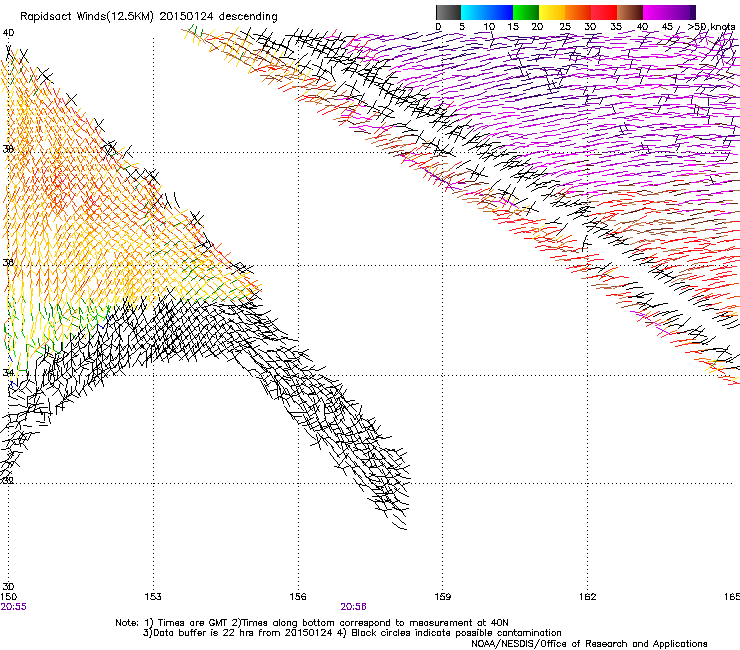This screenshot has height=650, width=740.
Task: Click the magenta-purple 40-50 knots legend segment
Action: [669, 12]
